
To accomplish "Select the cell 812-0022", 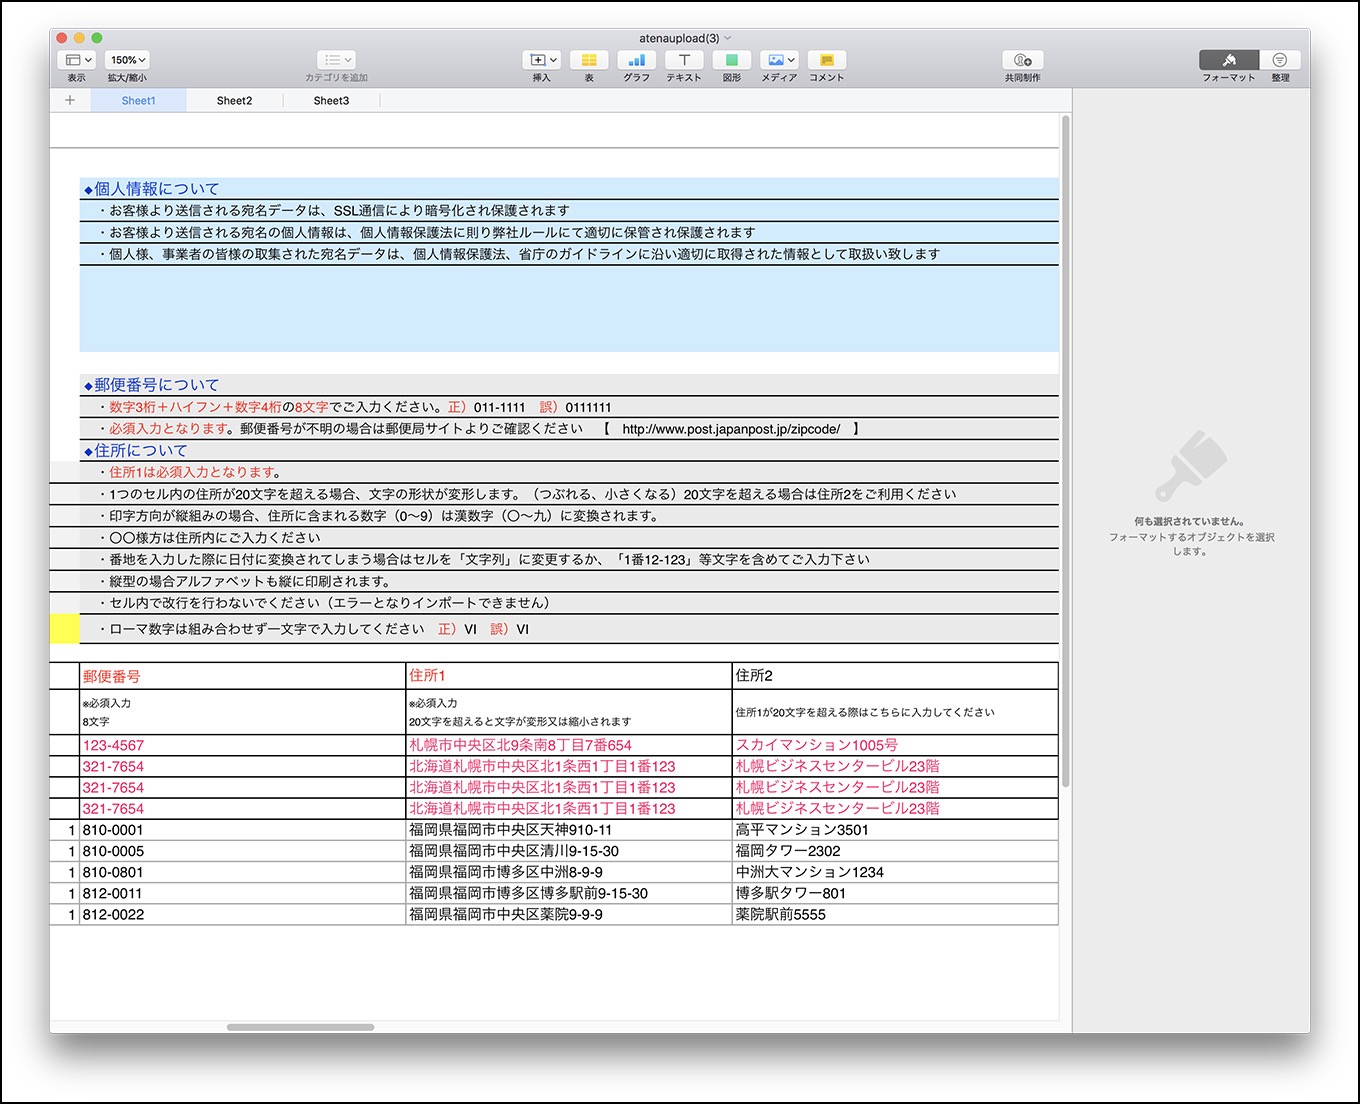I will pos(243,914).
